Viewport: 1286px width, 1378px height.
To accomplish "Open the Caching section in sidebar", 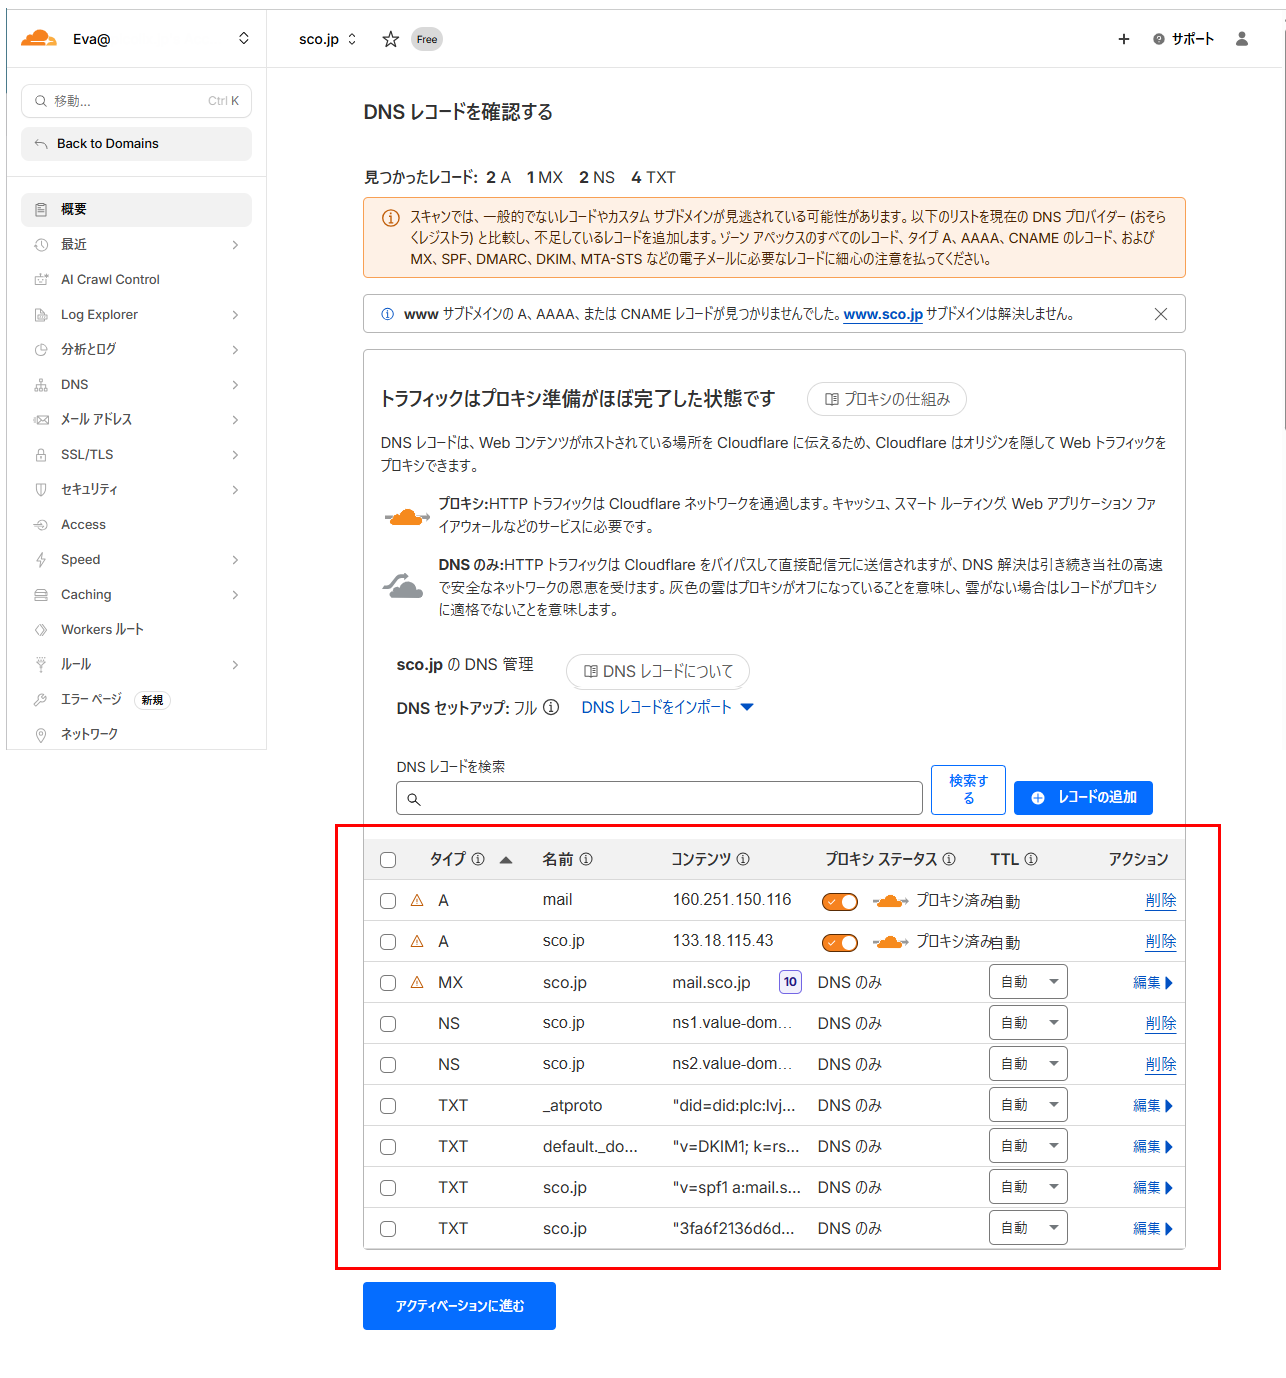I will coord(85,594).
